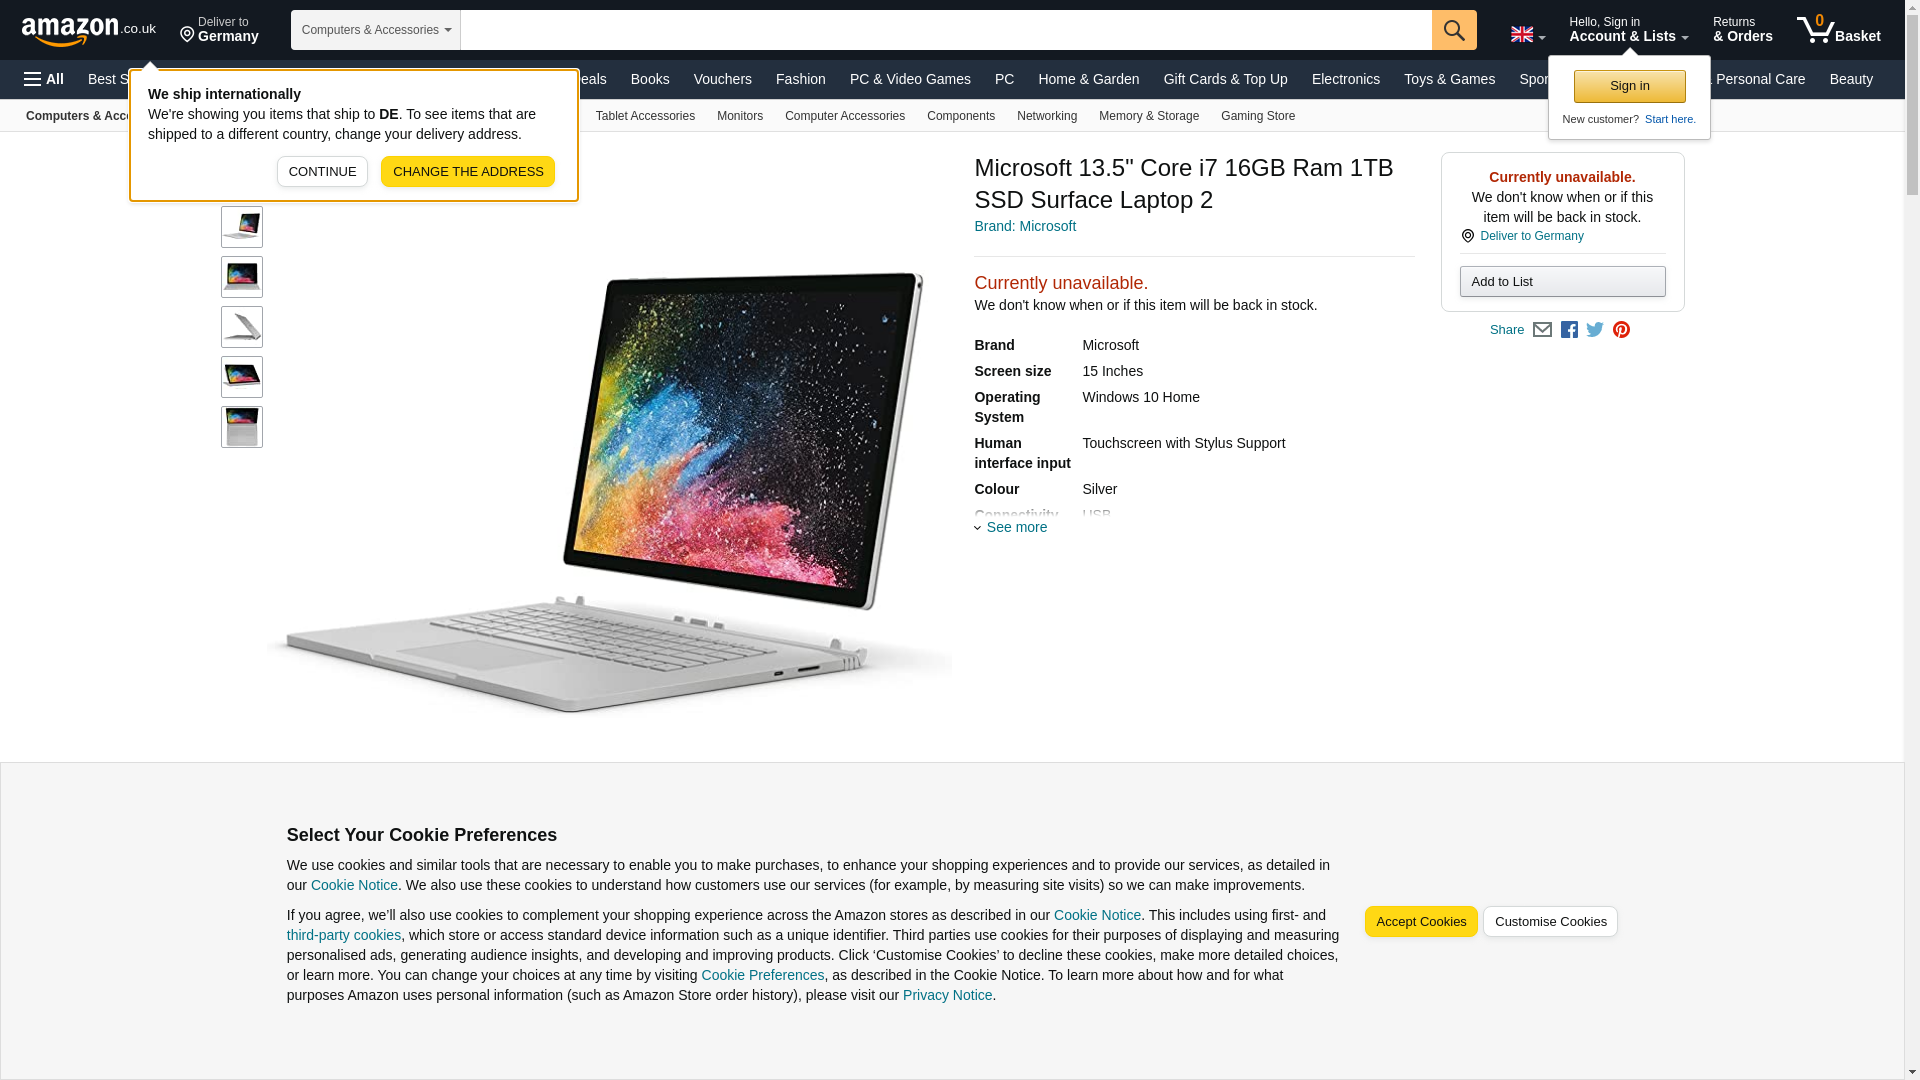Click the Amazon.co.uk logo
The width and height of the screenshot is (1920, 1080).
89,30
